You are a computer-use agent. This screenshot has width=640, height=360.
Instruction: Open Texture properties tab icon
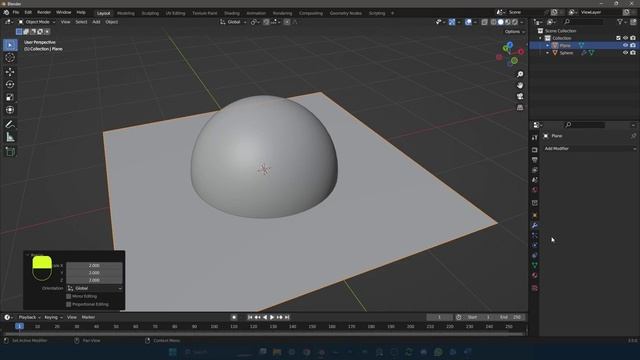tap(535, 288)
